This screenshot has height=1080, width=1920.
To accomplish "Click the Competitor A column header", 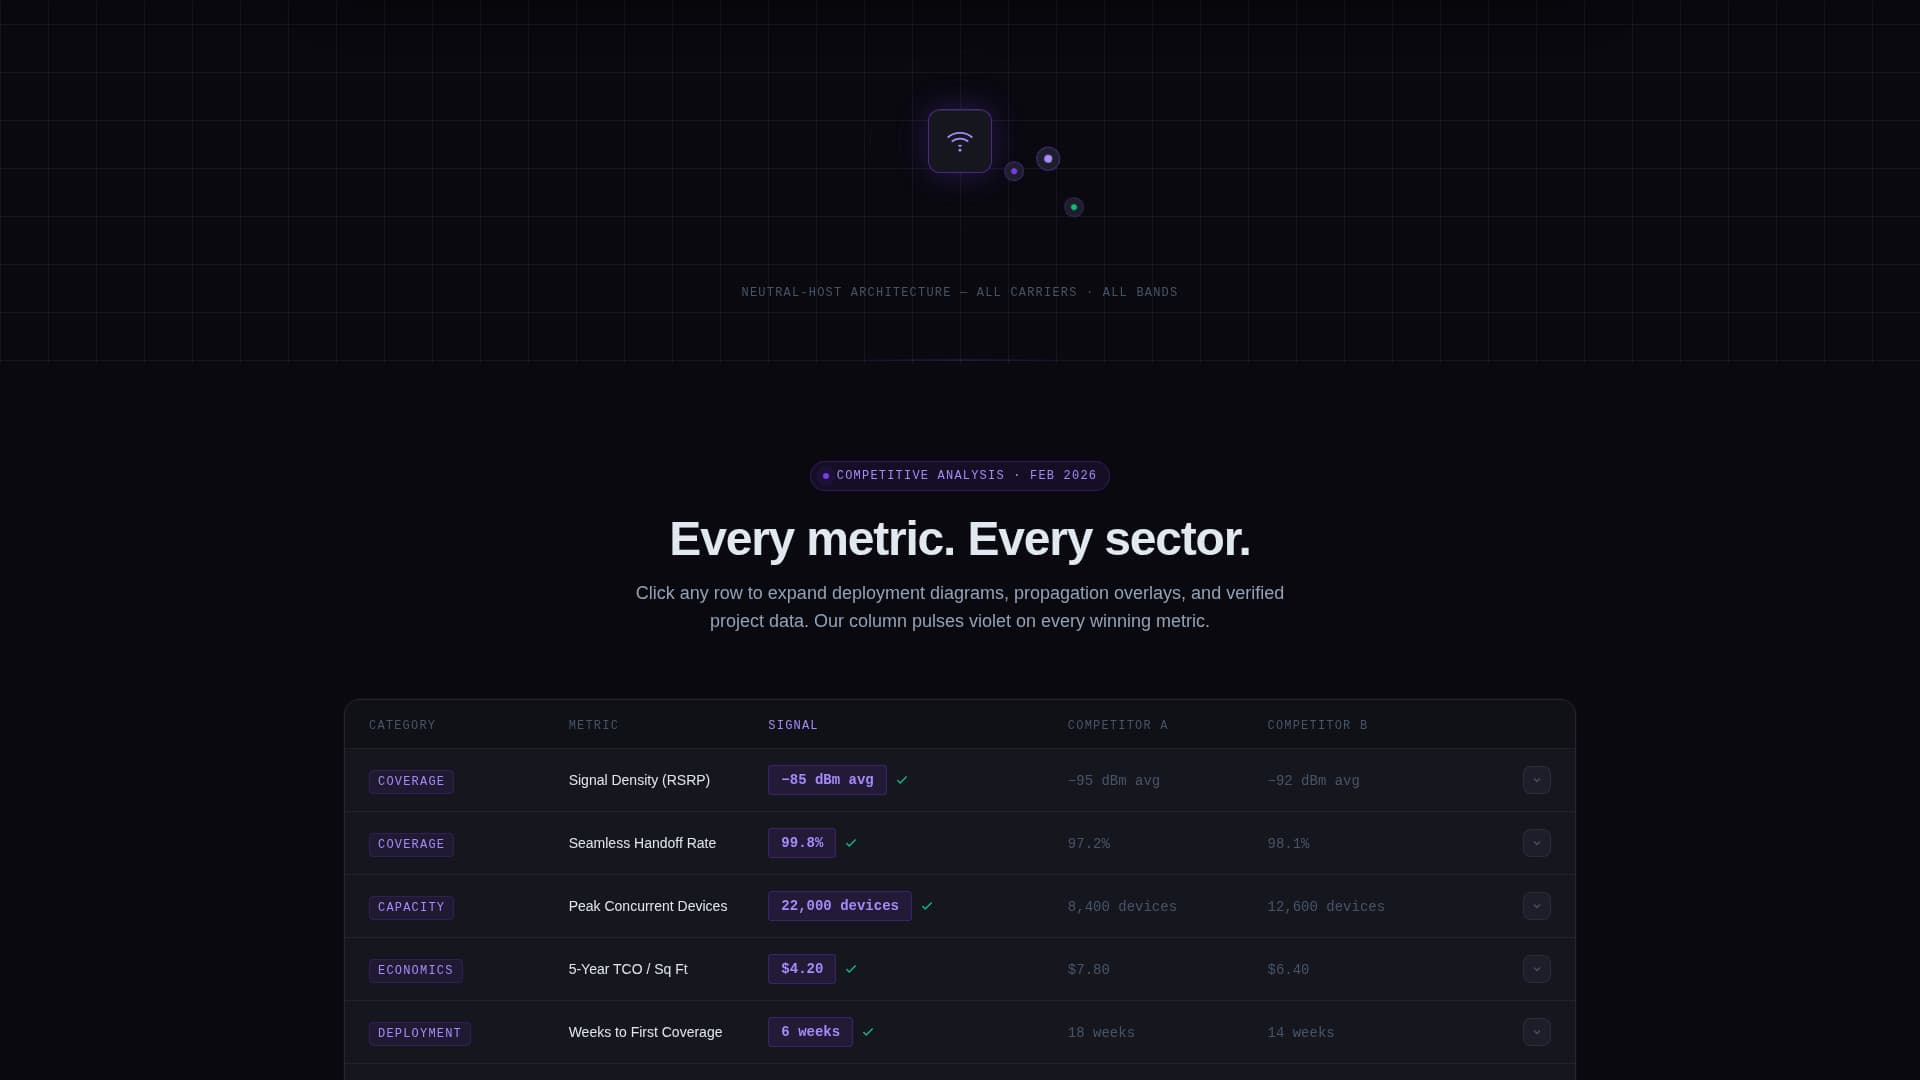I will (x=1117, y=725).
